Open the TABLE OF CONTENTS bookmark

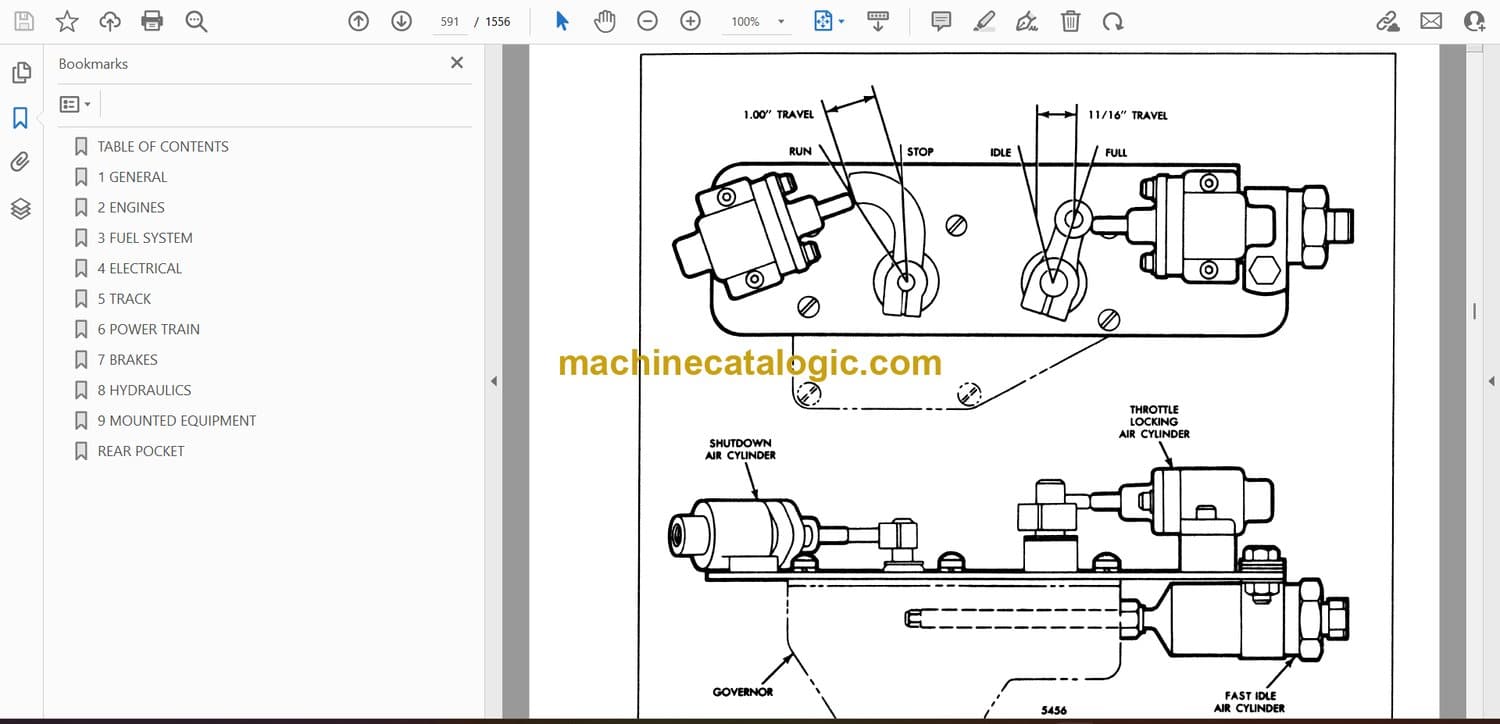pos(163,146)
